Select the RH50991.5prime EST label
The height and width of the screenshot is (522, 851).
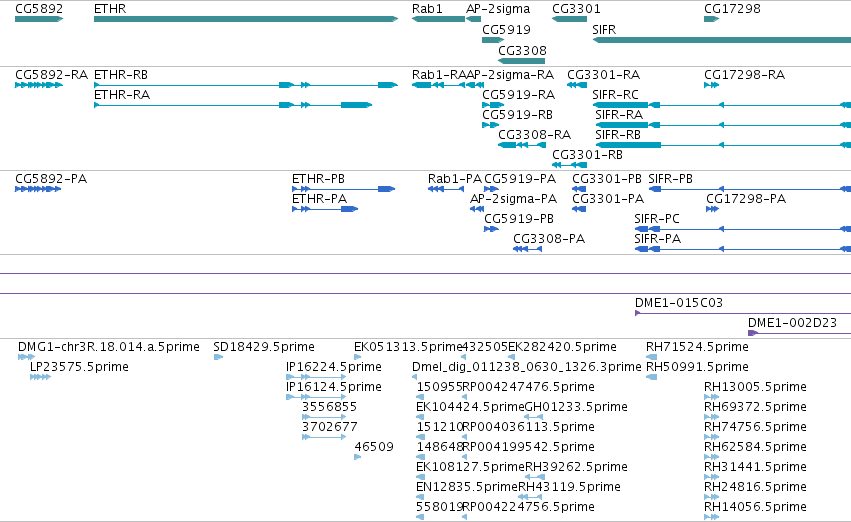click(x=697, y=367)
